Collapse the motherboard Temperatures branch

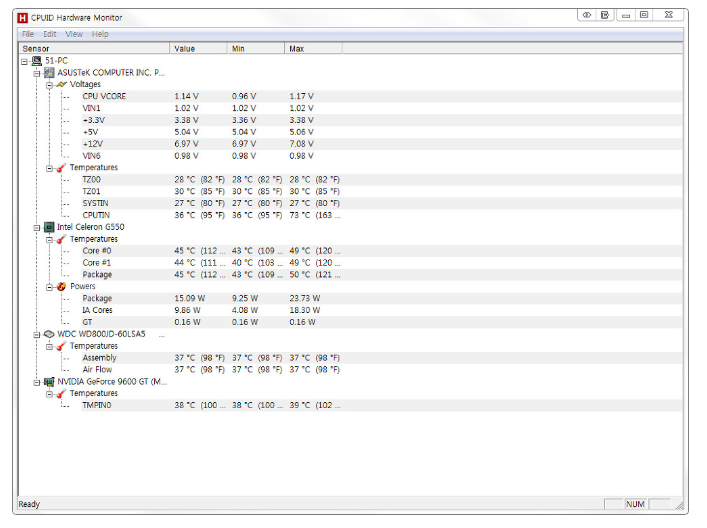[49, 168]
